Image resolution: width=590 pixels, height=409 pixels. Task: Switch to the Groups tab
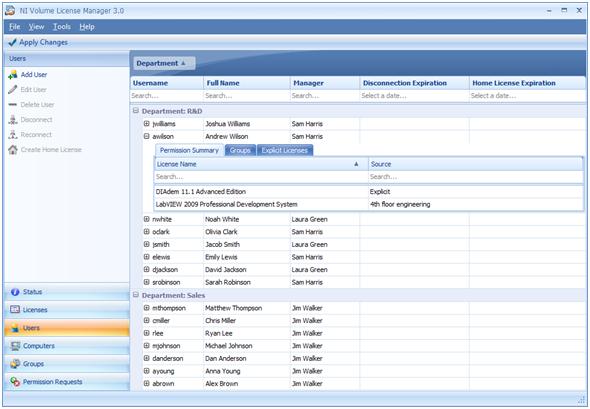pos(240,151)
